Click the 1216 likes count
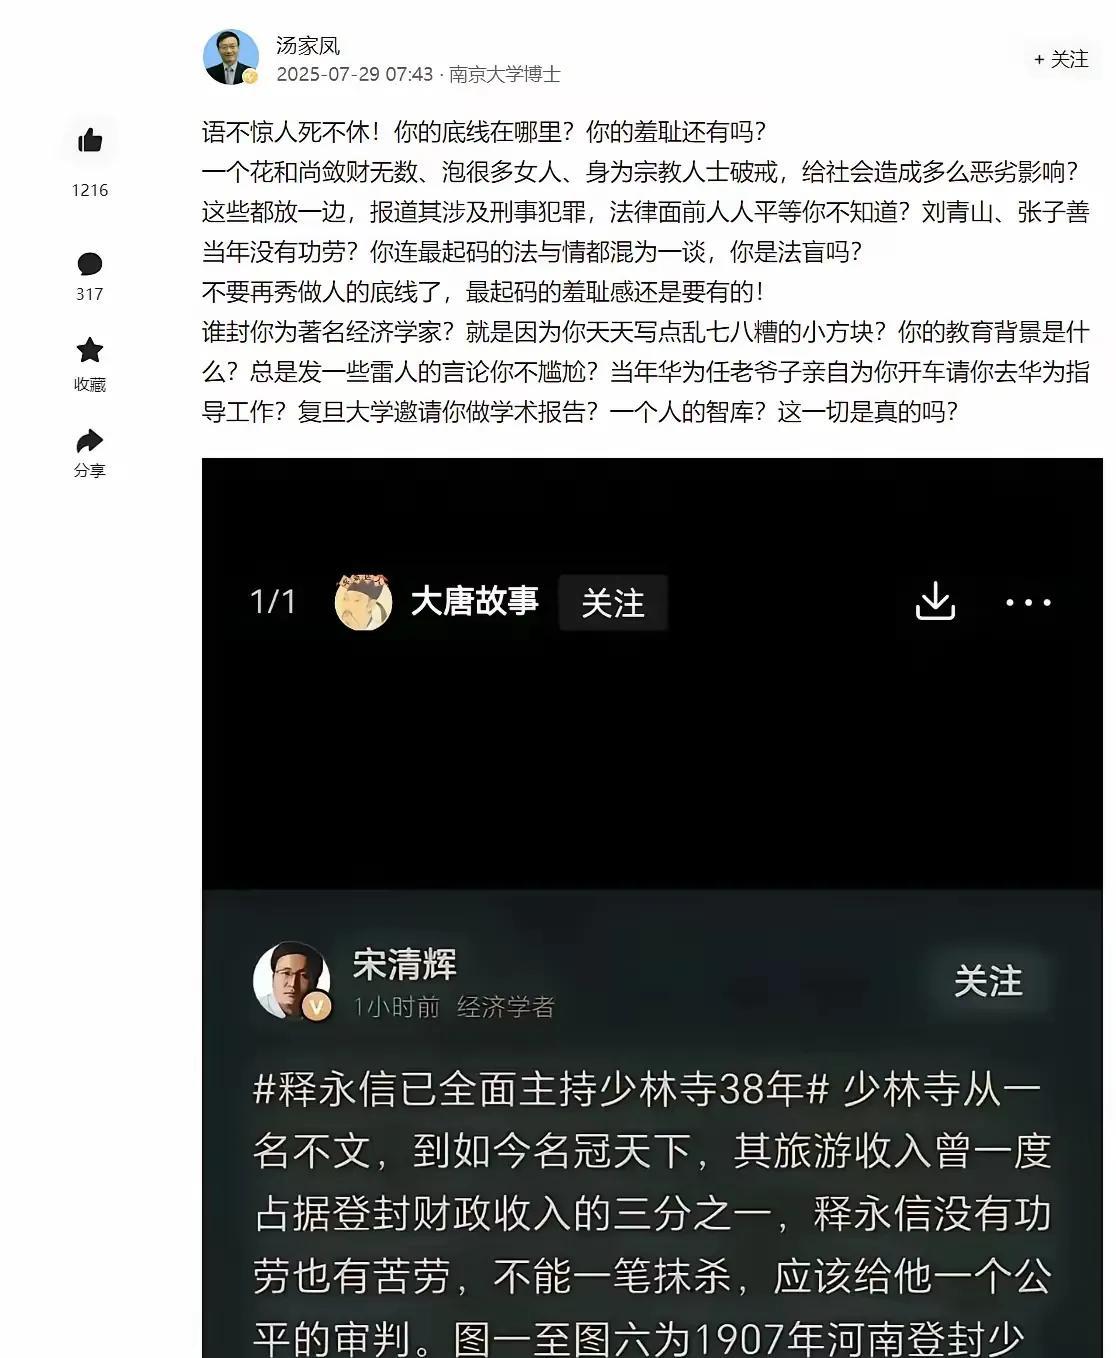Screen dimensions: 1116x1358 point(90,190)
